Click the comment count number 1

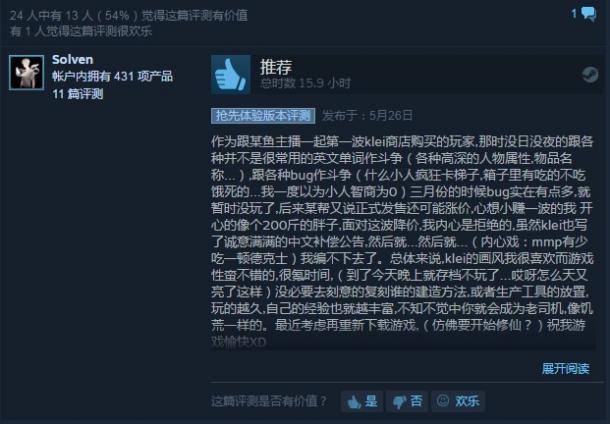click(574, 14)
